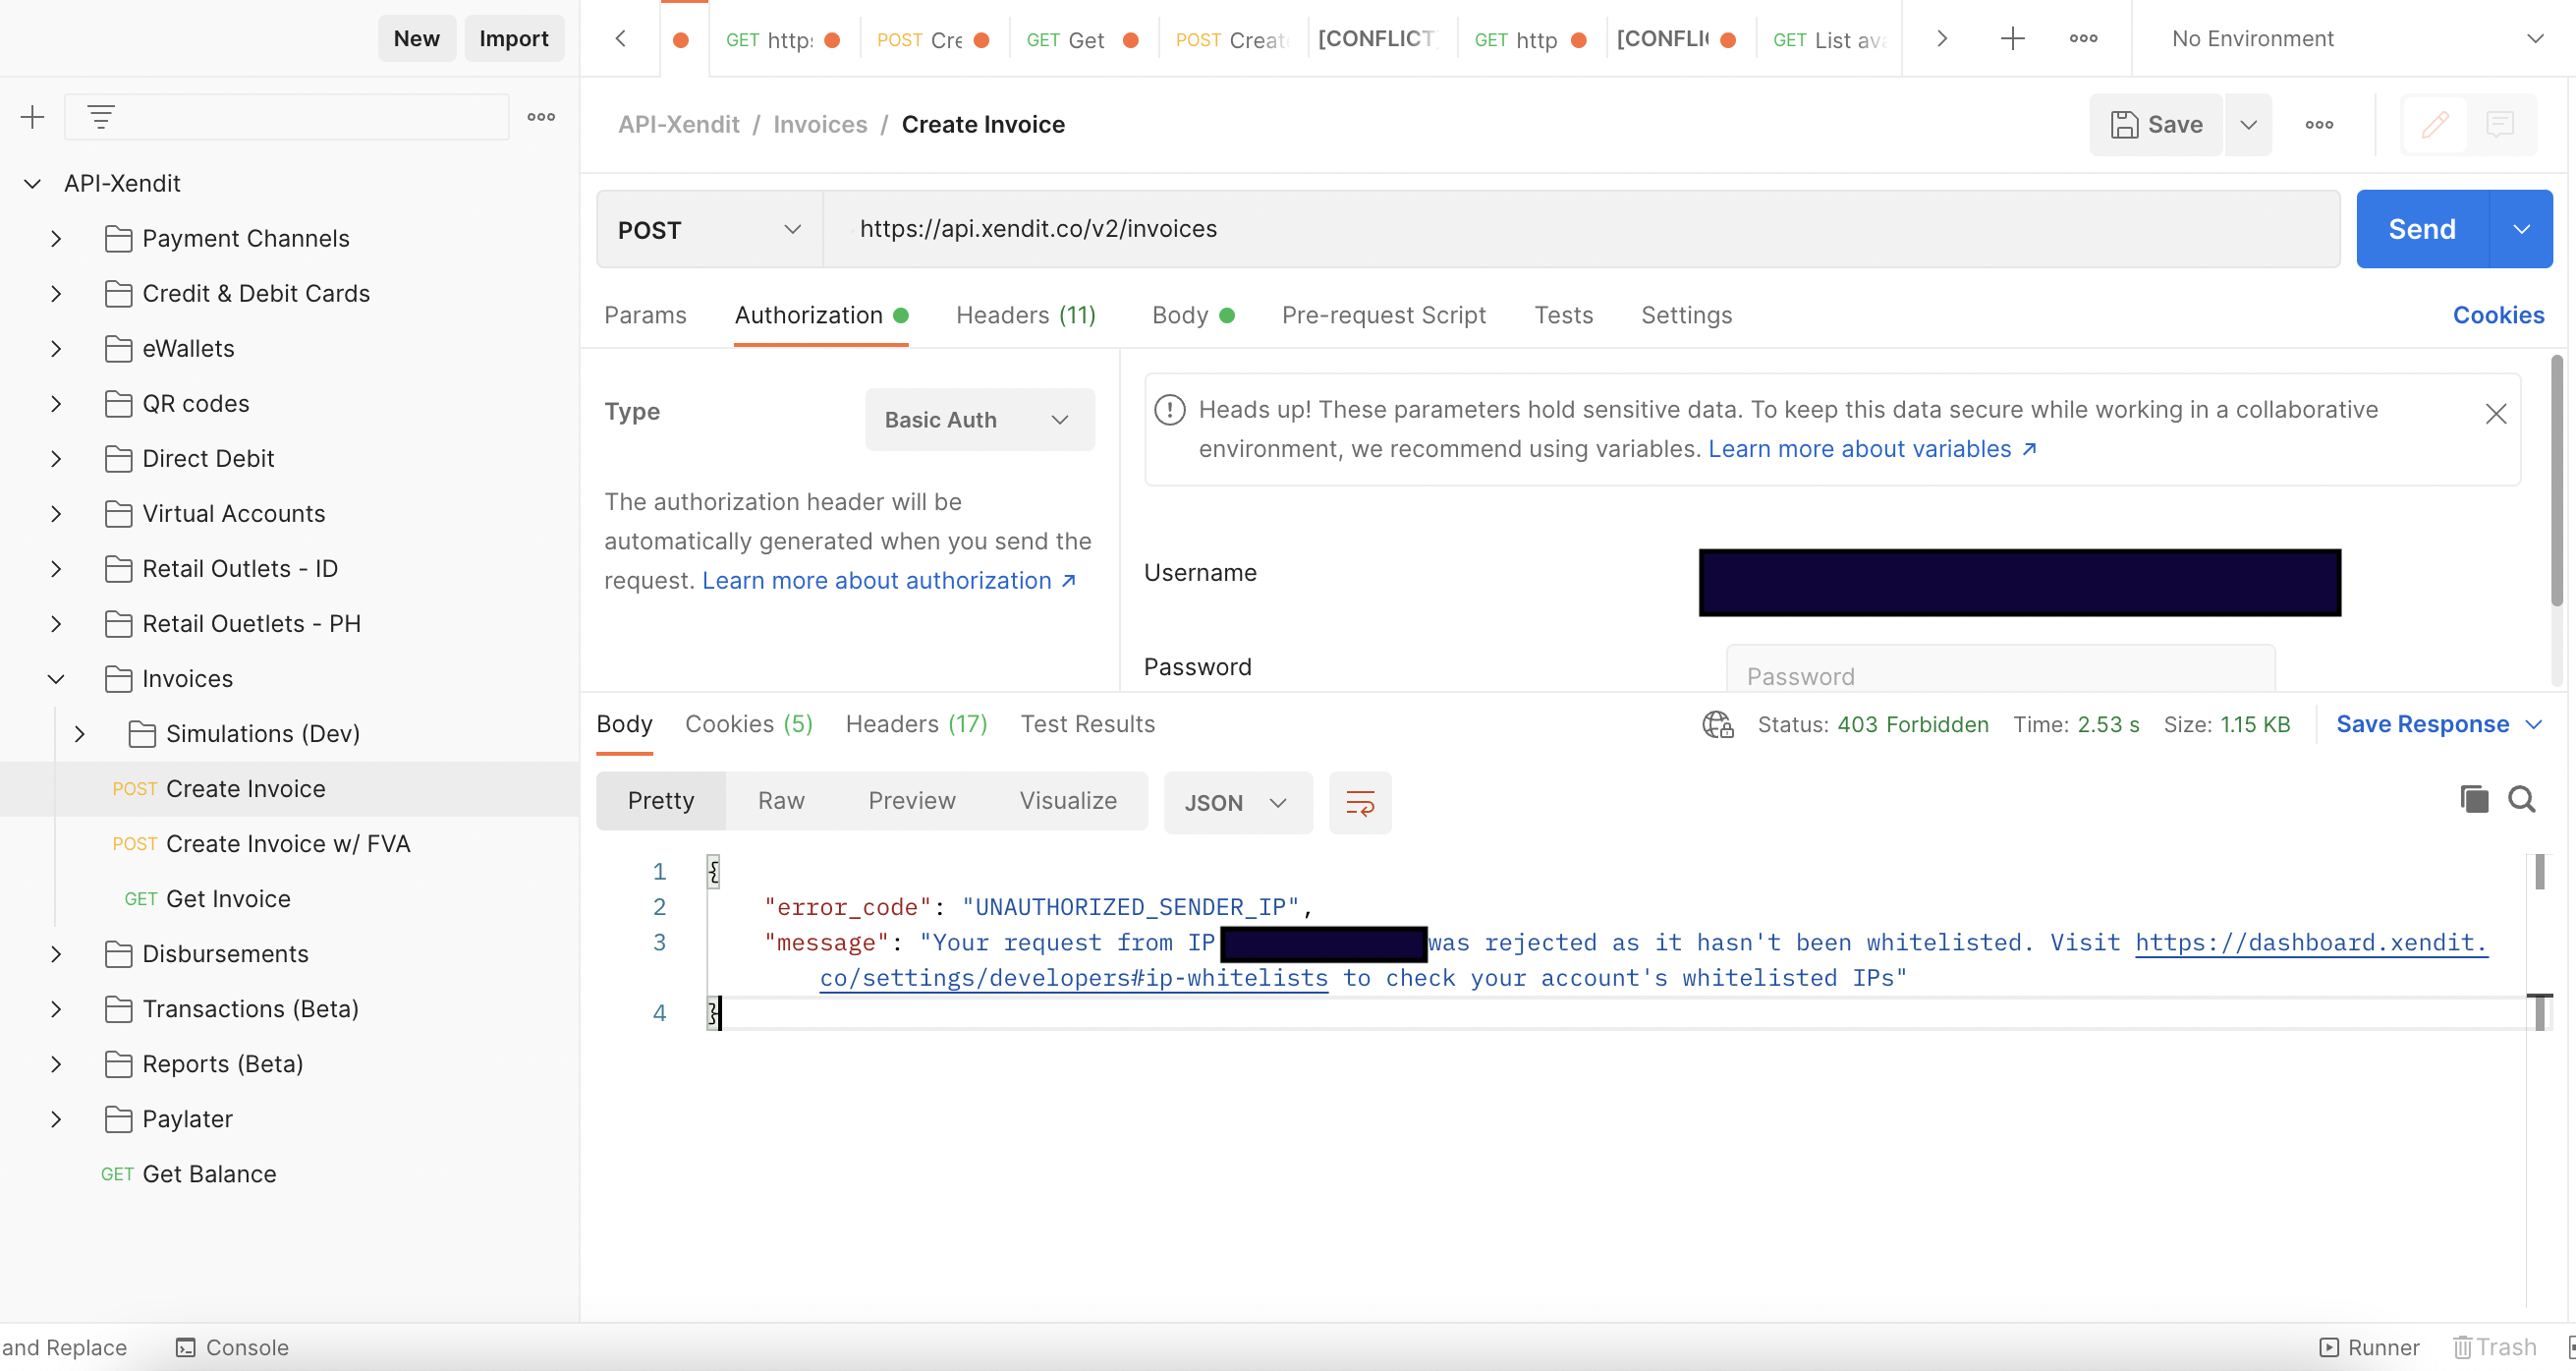Open the Cookies link
The width and height of the screenshot is (2576, 1371).
[2497, 315]
